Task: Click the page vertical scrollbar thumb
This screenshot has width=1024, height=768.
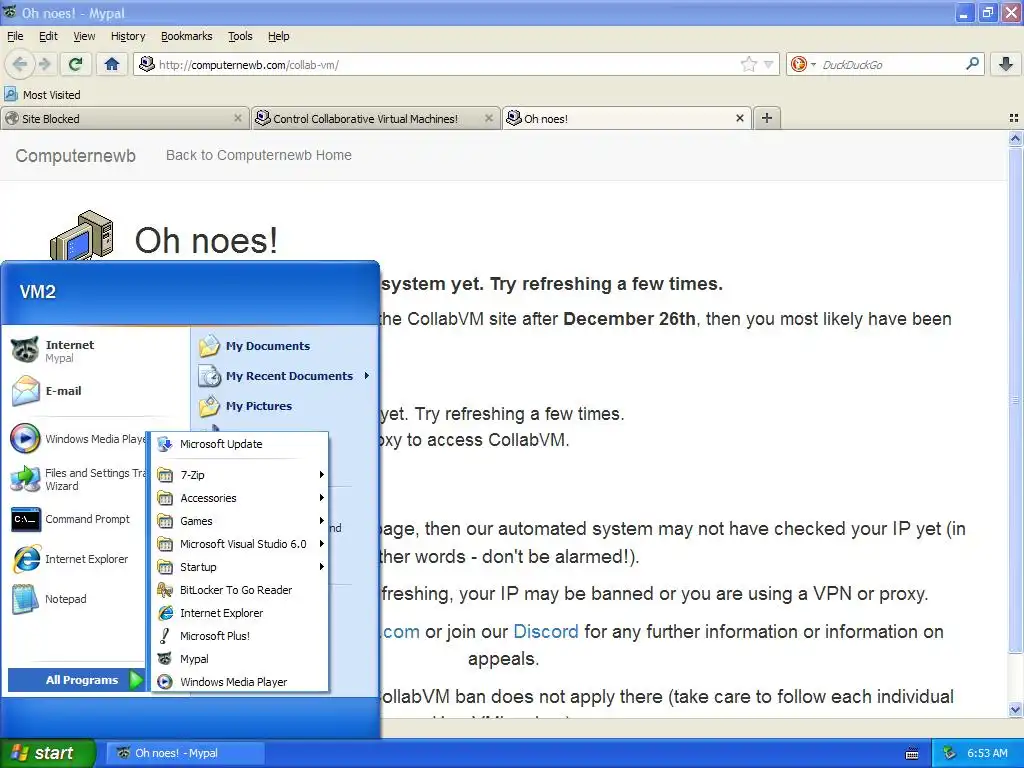Action: click(x=1015, y=400)
